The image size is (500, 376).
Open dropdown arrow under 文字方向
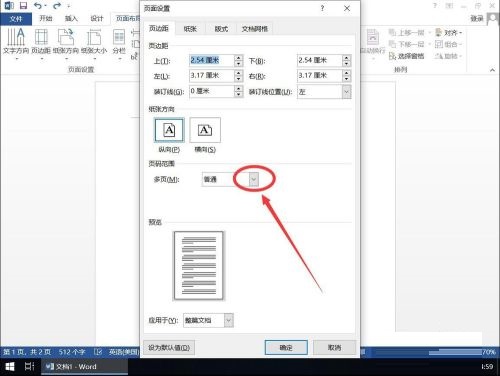tap(17, 59)
